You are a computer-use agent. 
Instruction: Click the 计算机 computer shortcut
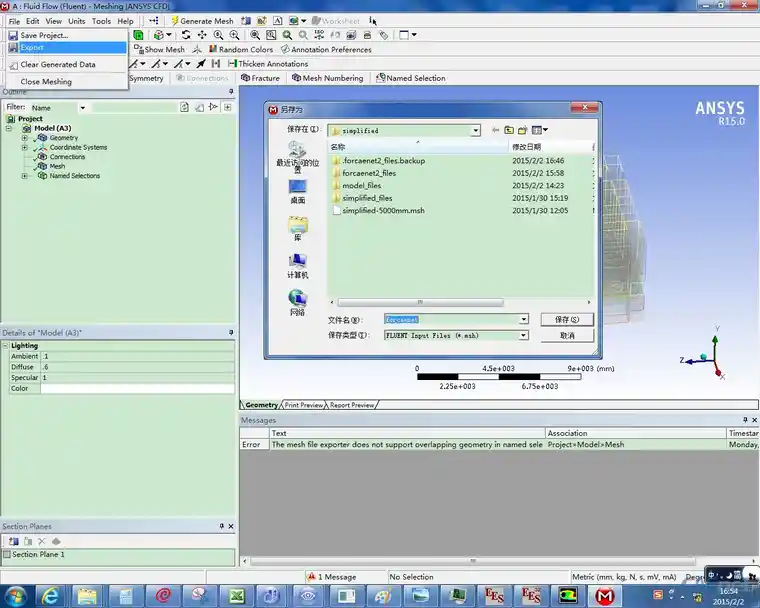[298, 266]
